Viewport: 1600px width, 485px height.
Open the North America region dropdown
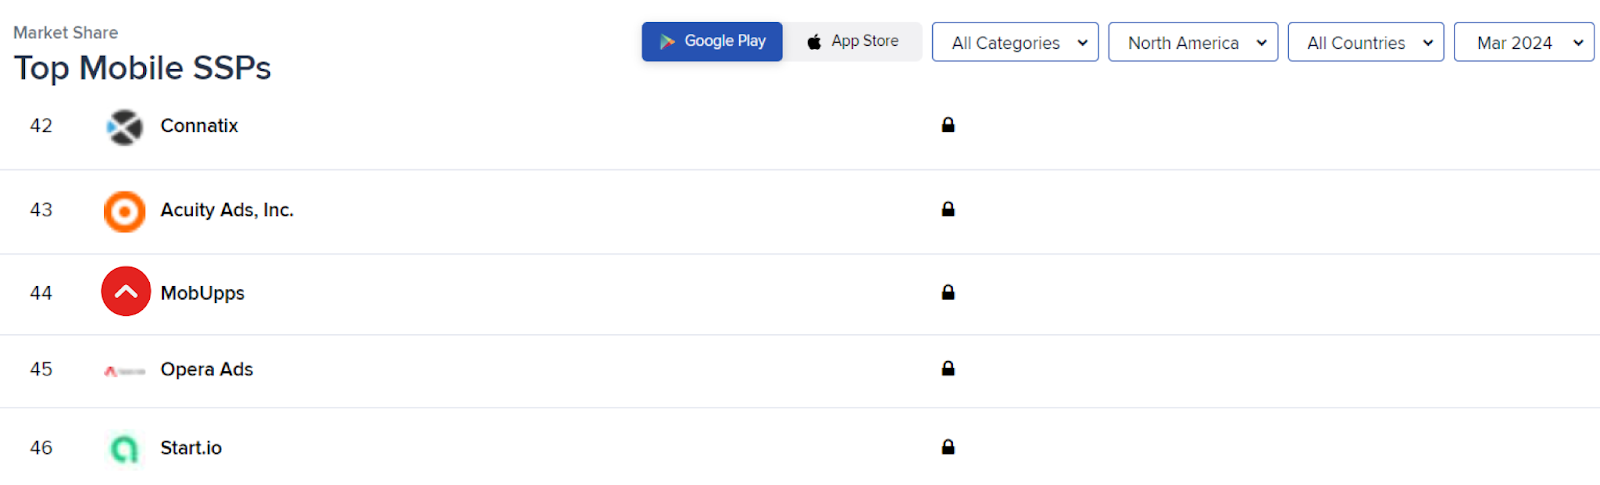(x=1193, y=42)
